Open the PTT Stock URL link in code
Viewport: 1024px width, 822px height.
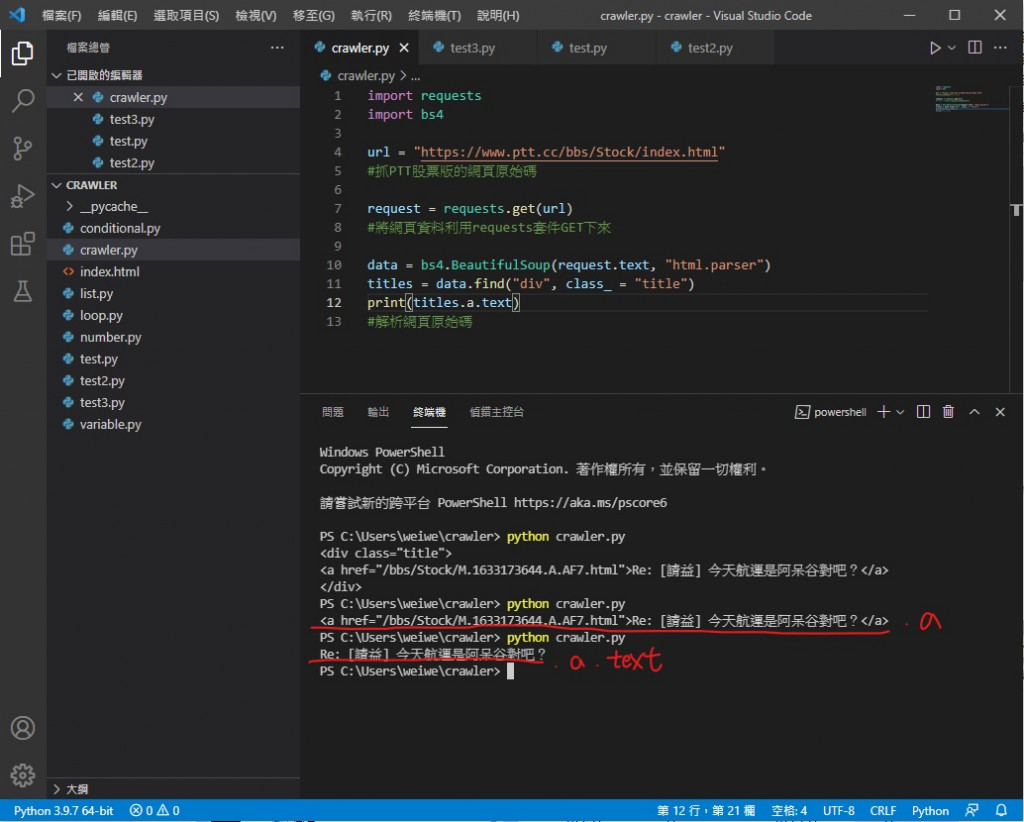(x=569, y=152)
